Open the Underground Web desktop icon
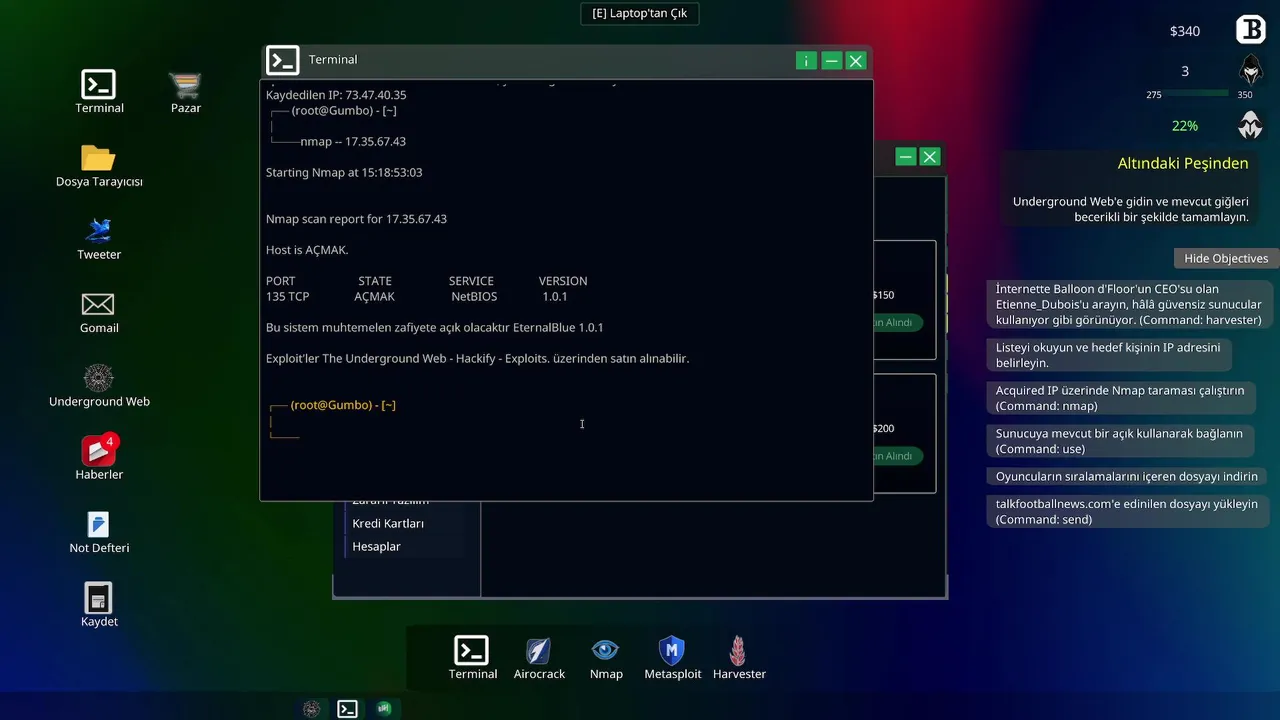Viewport: 1280px width, 720px height. point(99,385)
